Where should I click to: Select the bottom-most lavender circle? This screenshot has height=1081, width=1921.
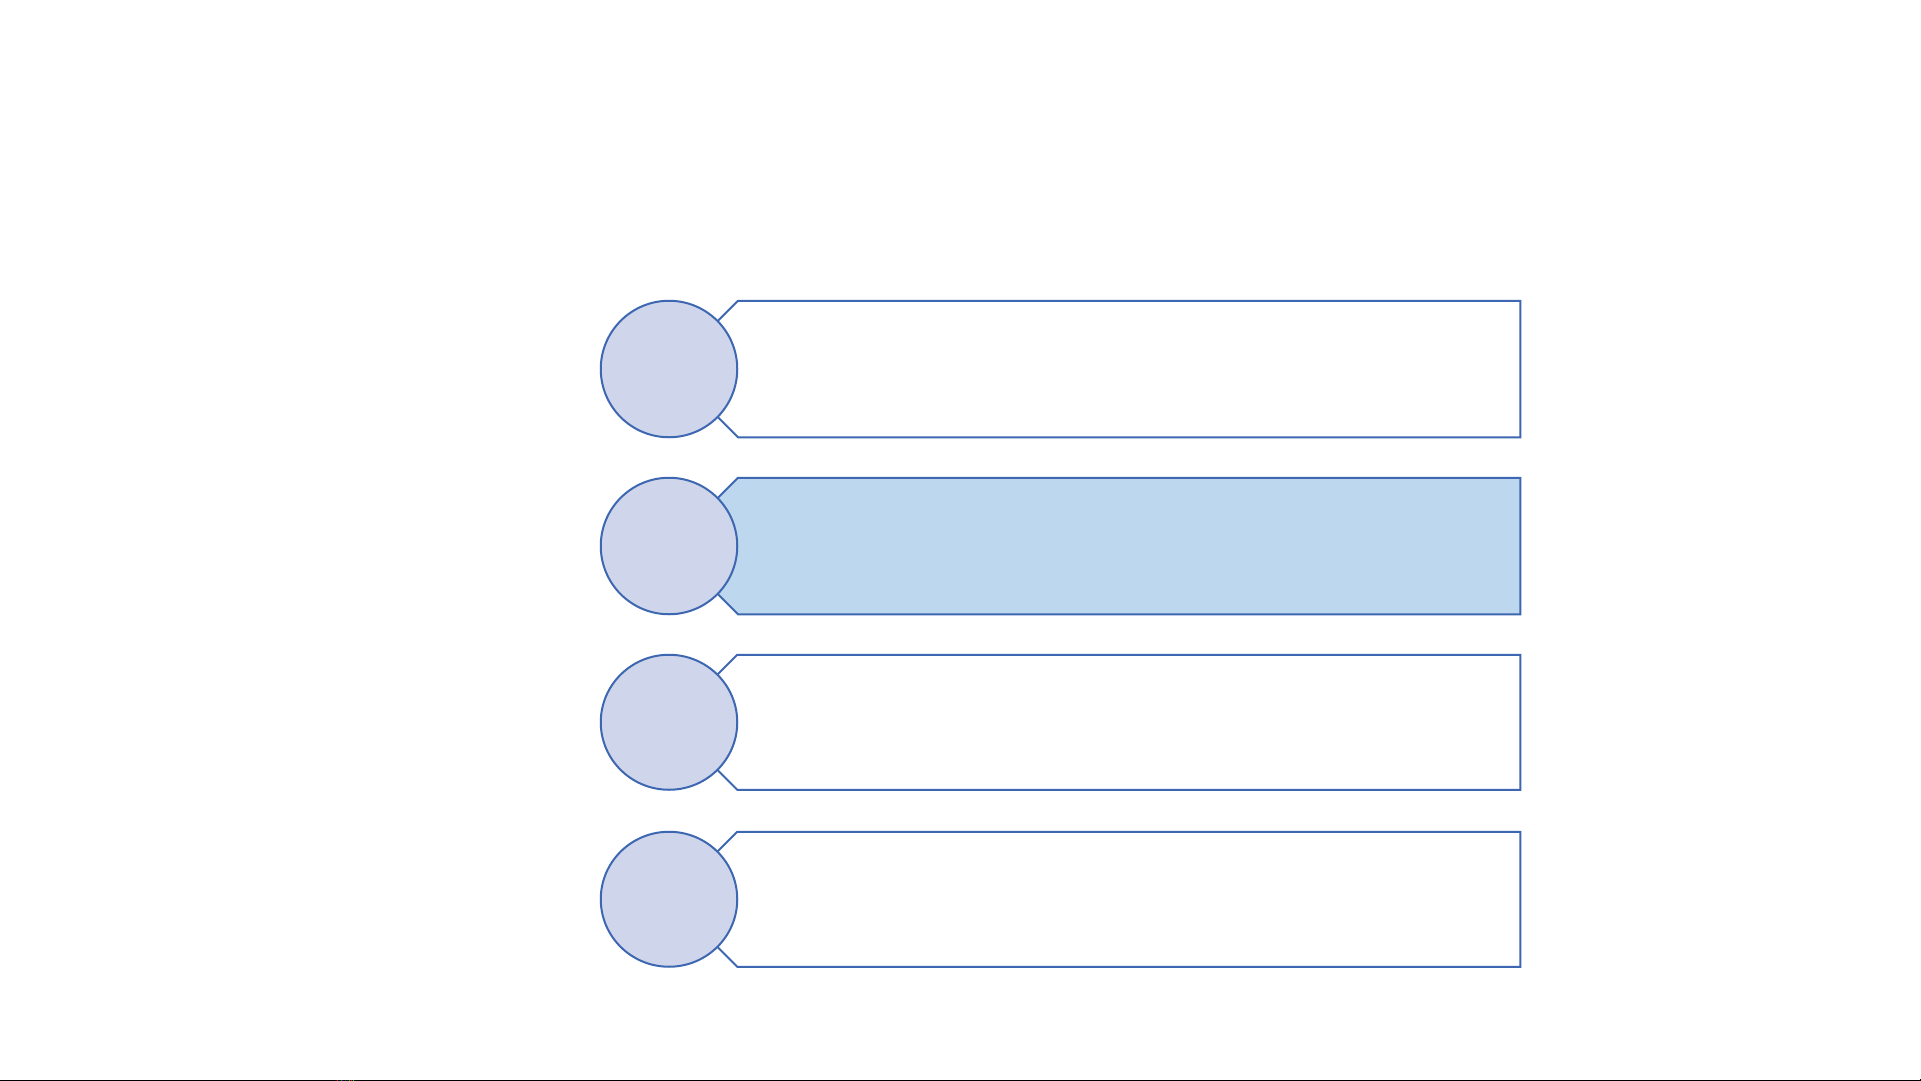[x=669, y=899]
